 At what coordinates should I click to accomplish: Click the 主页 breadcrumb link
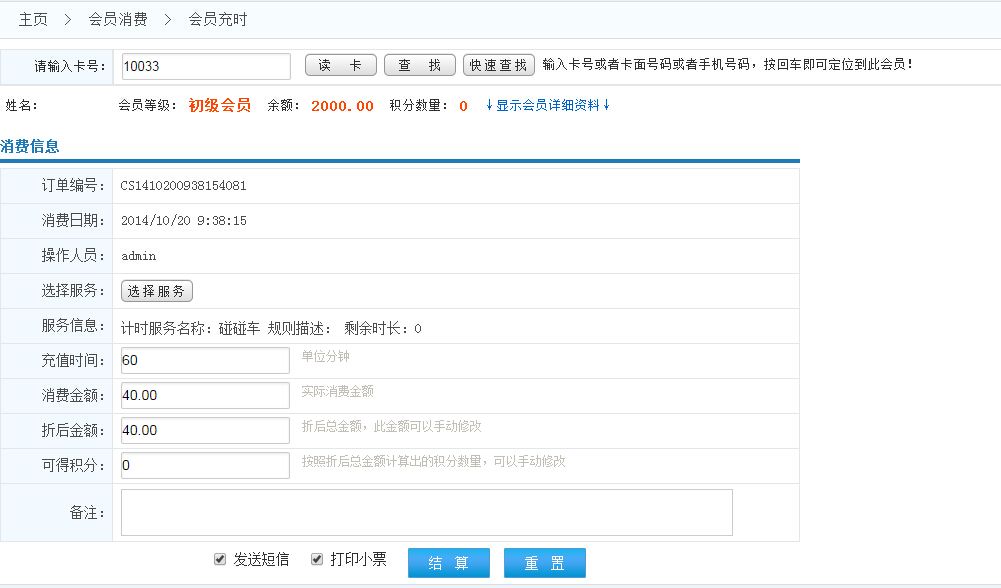[x=33, y=20]
